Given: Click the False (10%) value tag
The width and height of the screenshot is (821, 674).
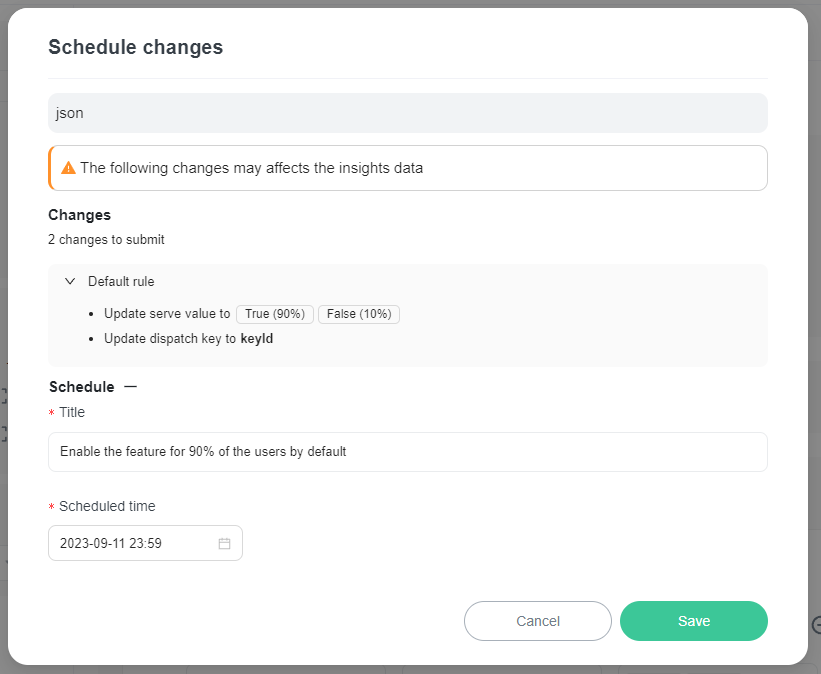Looking at the screenshot, I should (x=359, y=314).
